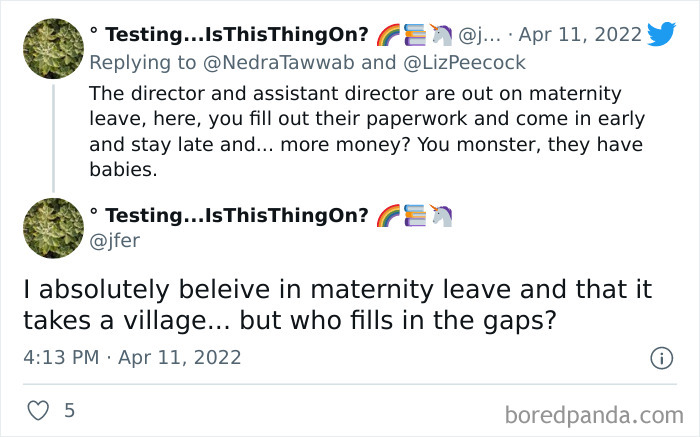Click the main tweet's display name
The image size is (700, 437).
coord(228,215)
